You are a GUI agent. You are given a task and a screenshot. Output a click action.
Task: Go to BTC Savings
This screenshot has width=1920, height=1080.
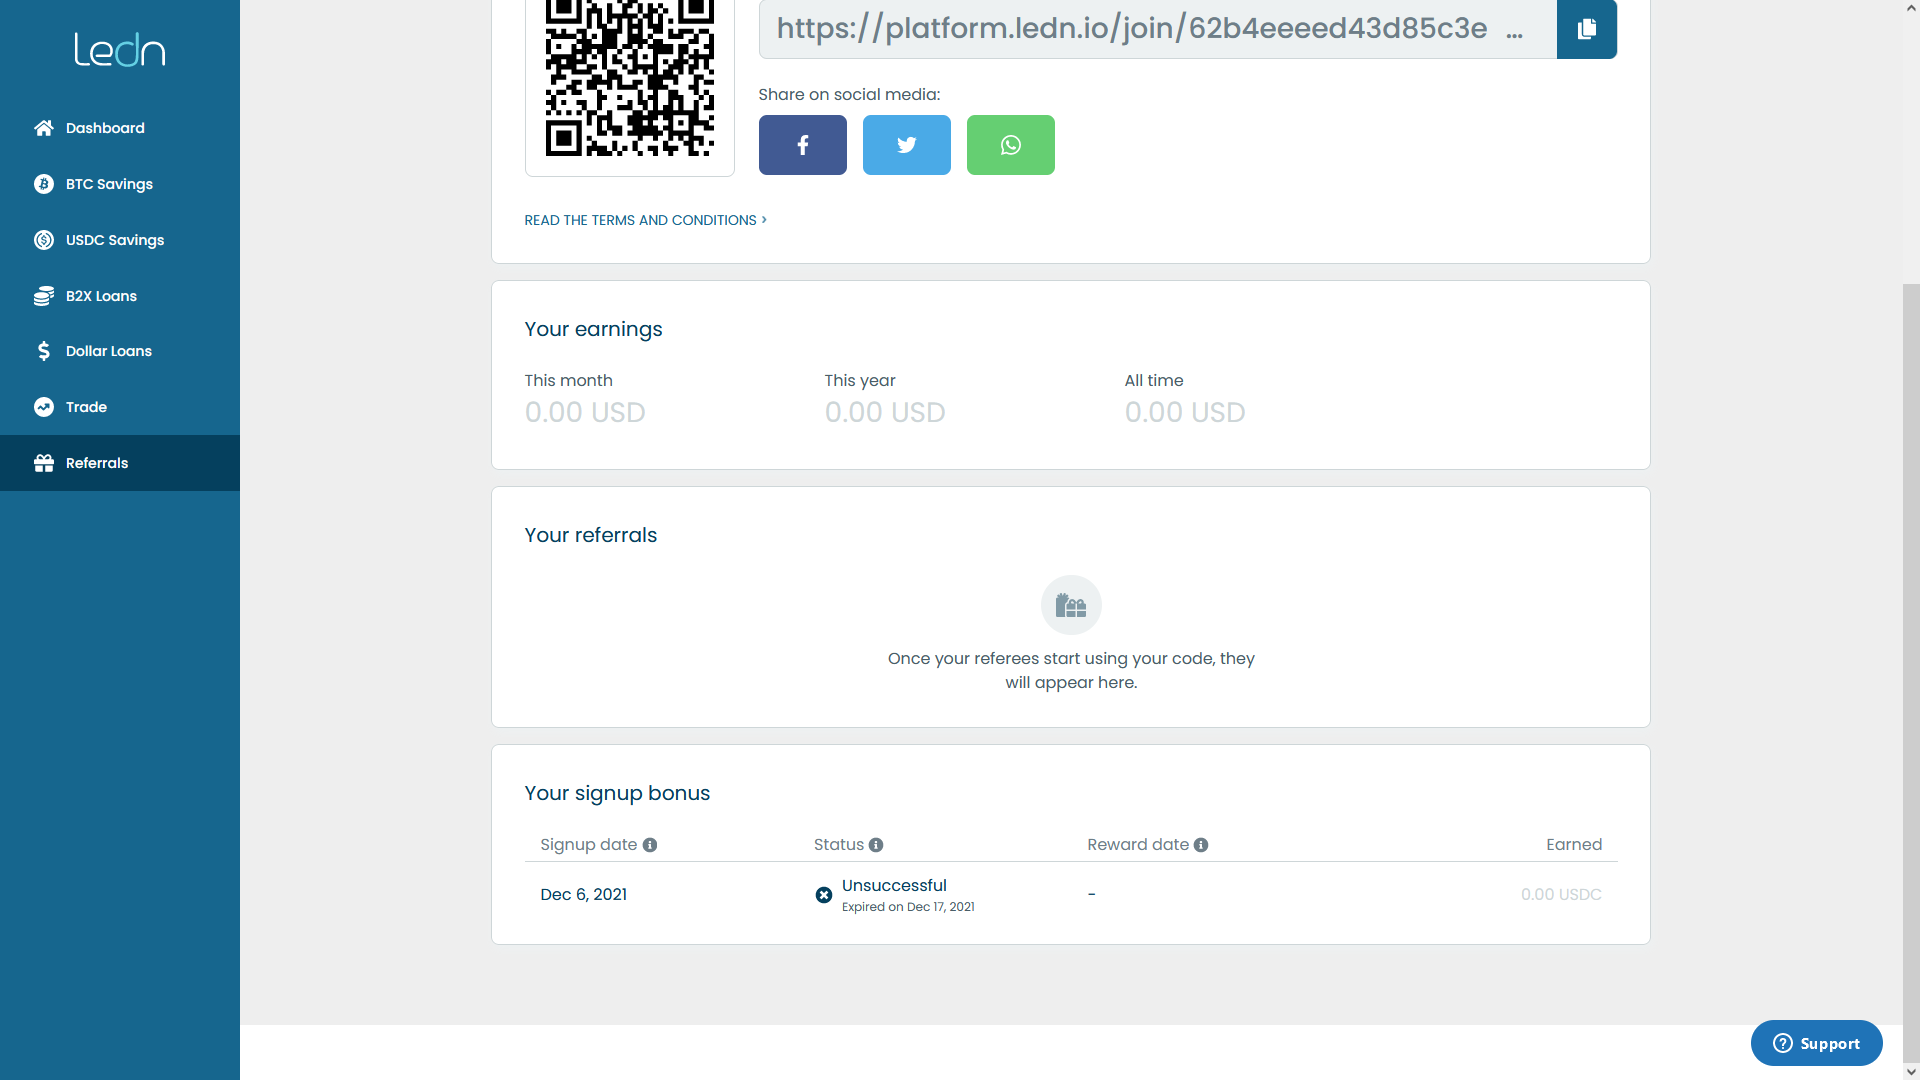click(x=109, y=184)
